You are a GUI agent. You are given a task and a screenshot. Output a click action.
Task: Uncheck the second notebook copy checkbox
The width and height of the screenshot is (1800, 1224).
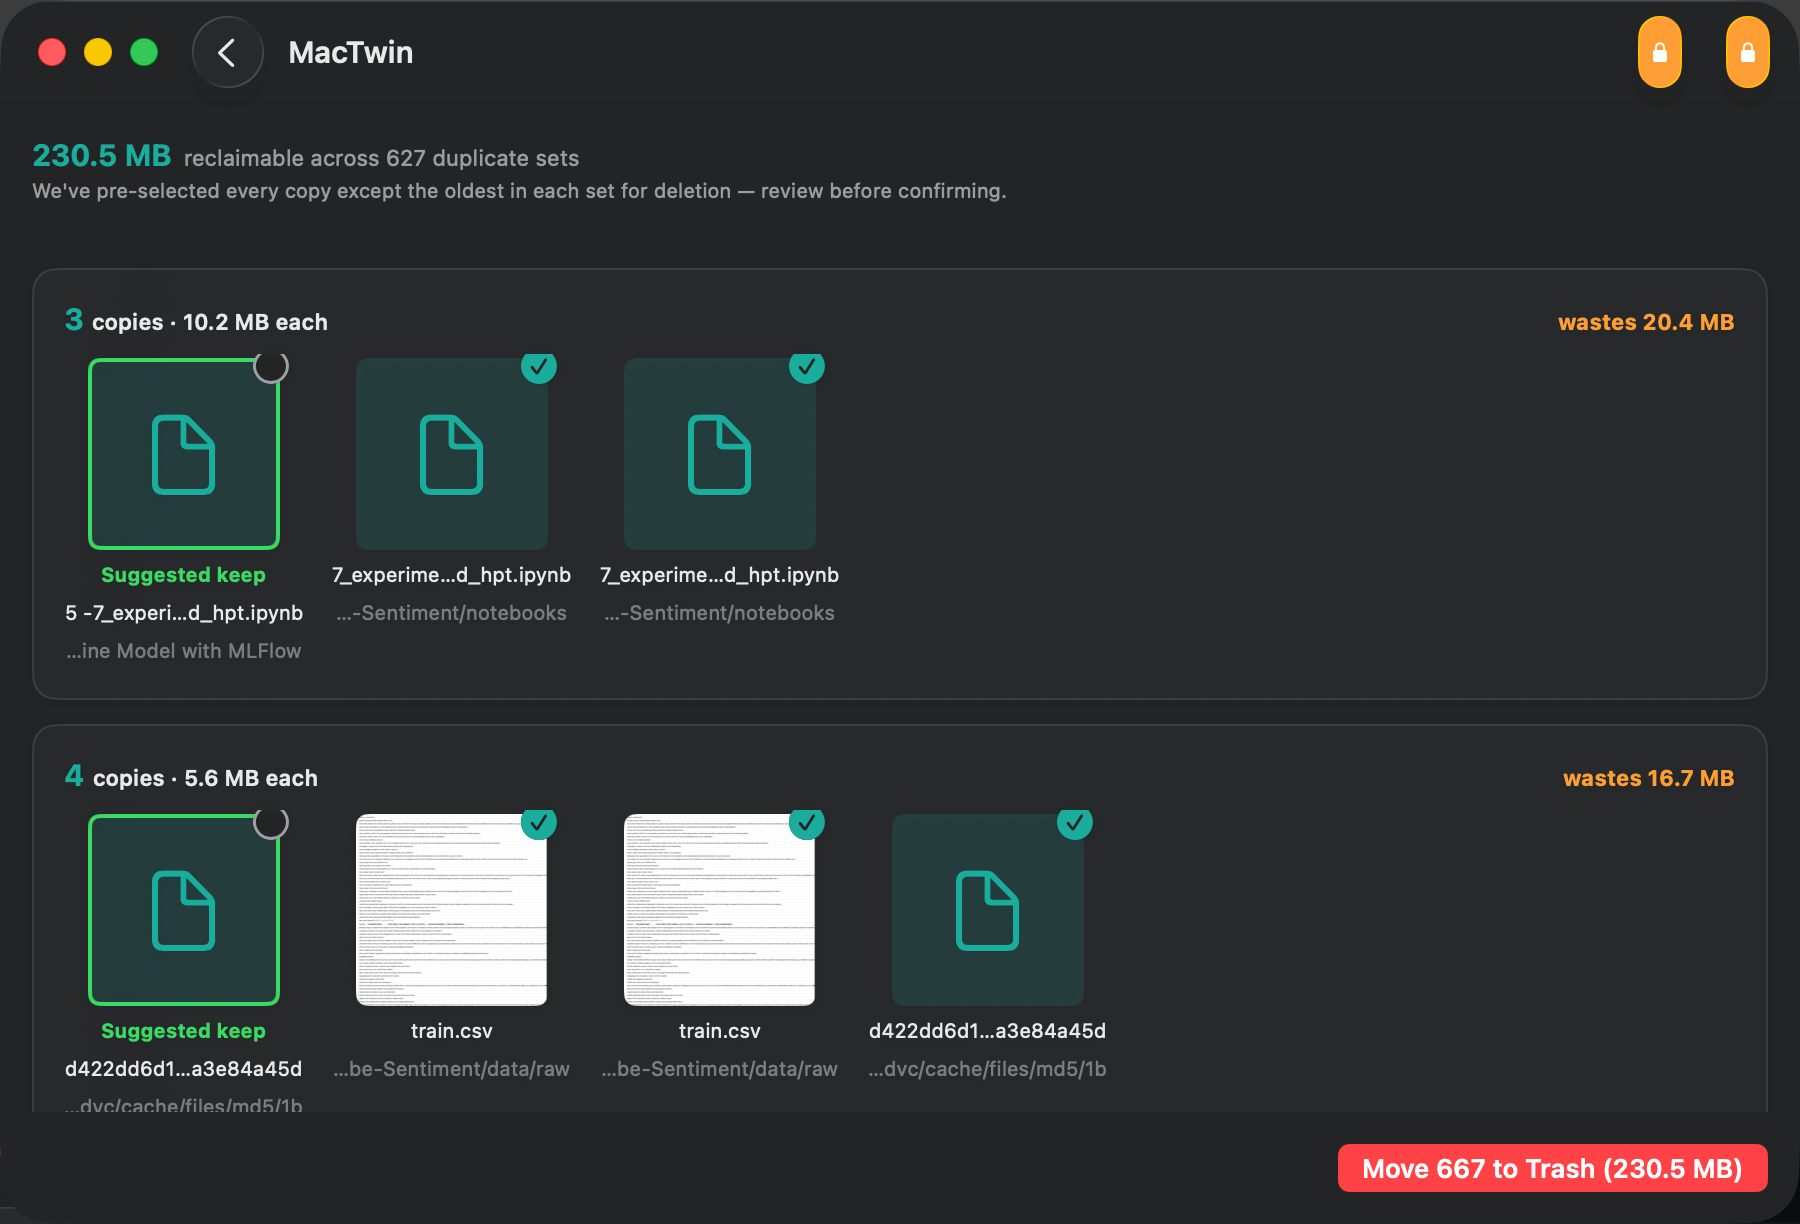539,366
